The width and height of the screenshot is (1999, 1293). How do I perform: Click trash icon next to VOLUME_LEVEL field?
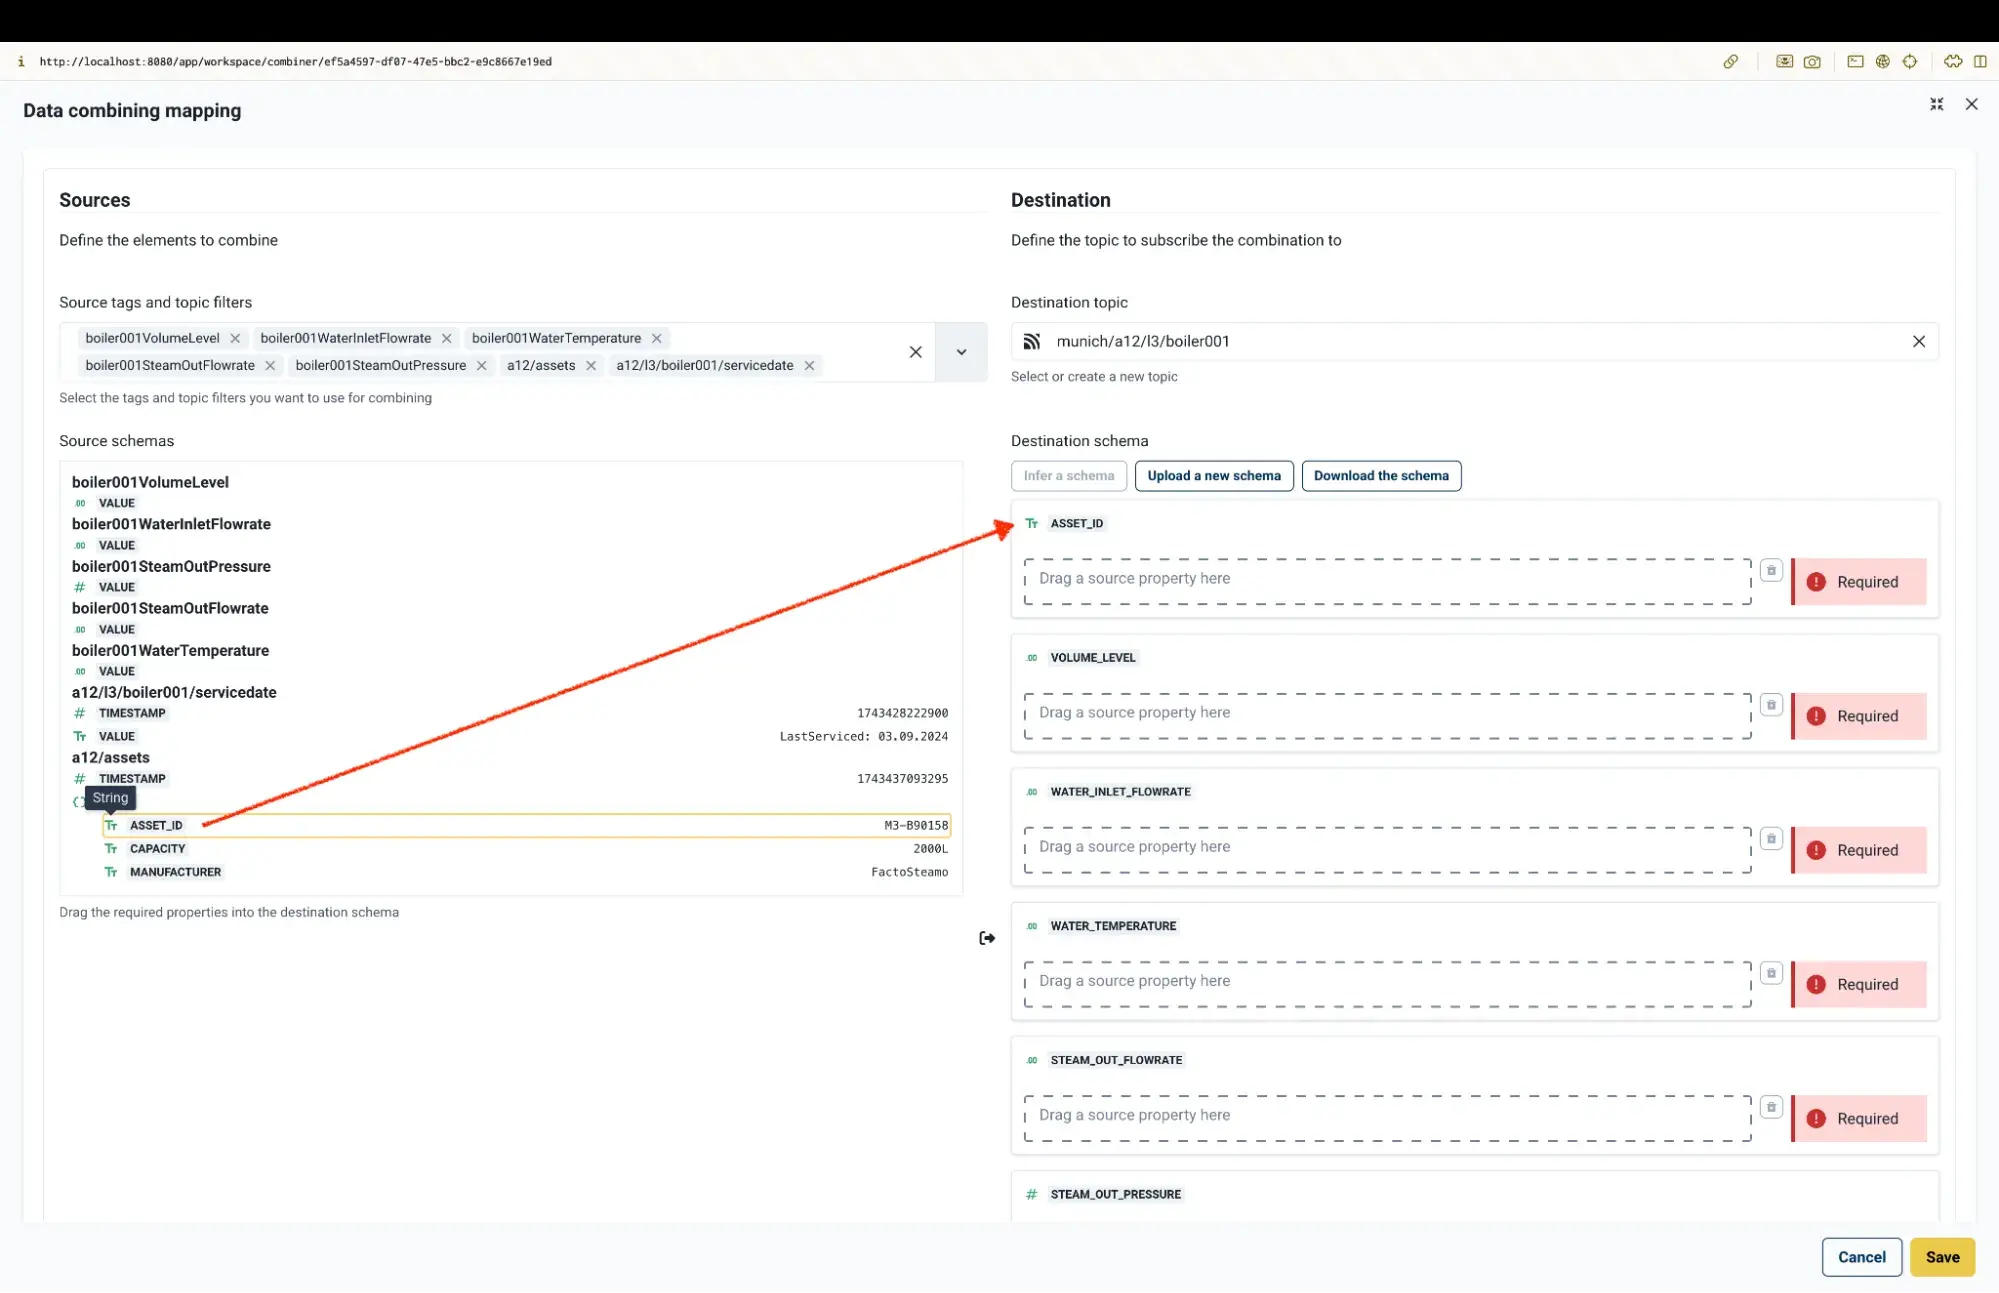coord(1771,705)
